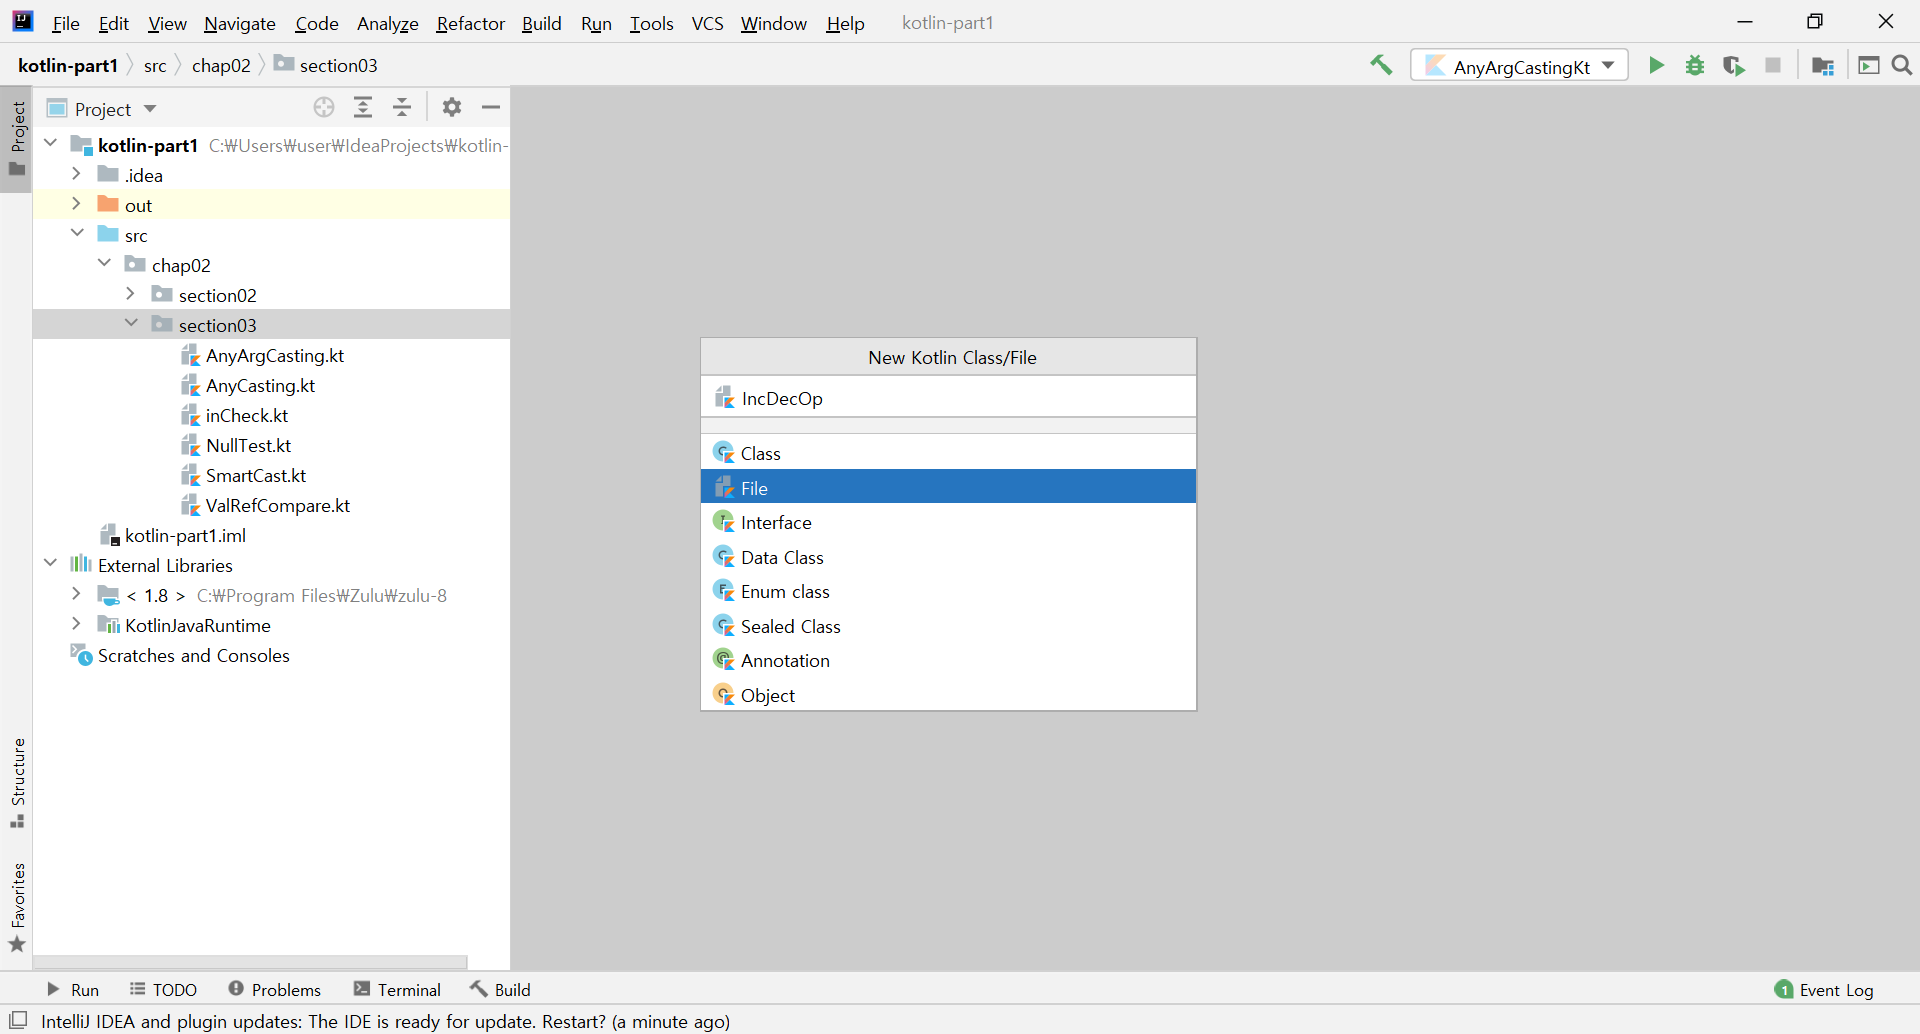The image size is (1920, 1034).
Task: Click the Run Anything icon beside the search icon
Action: coord(1868,65)
